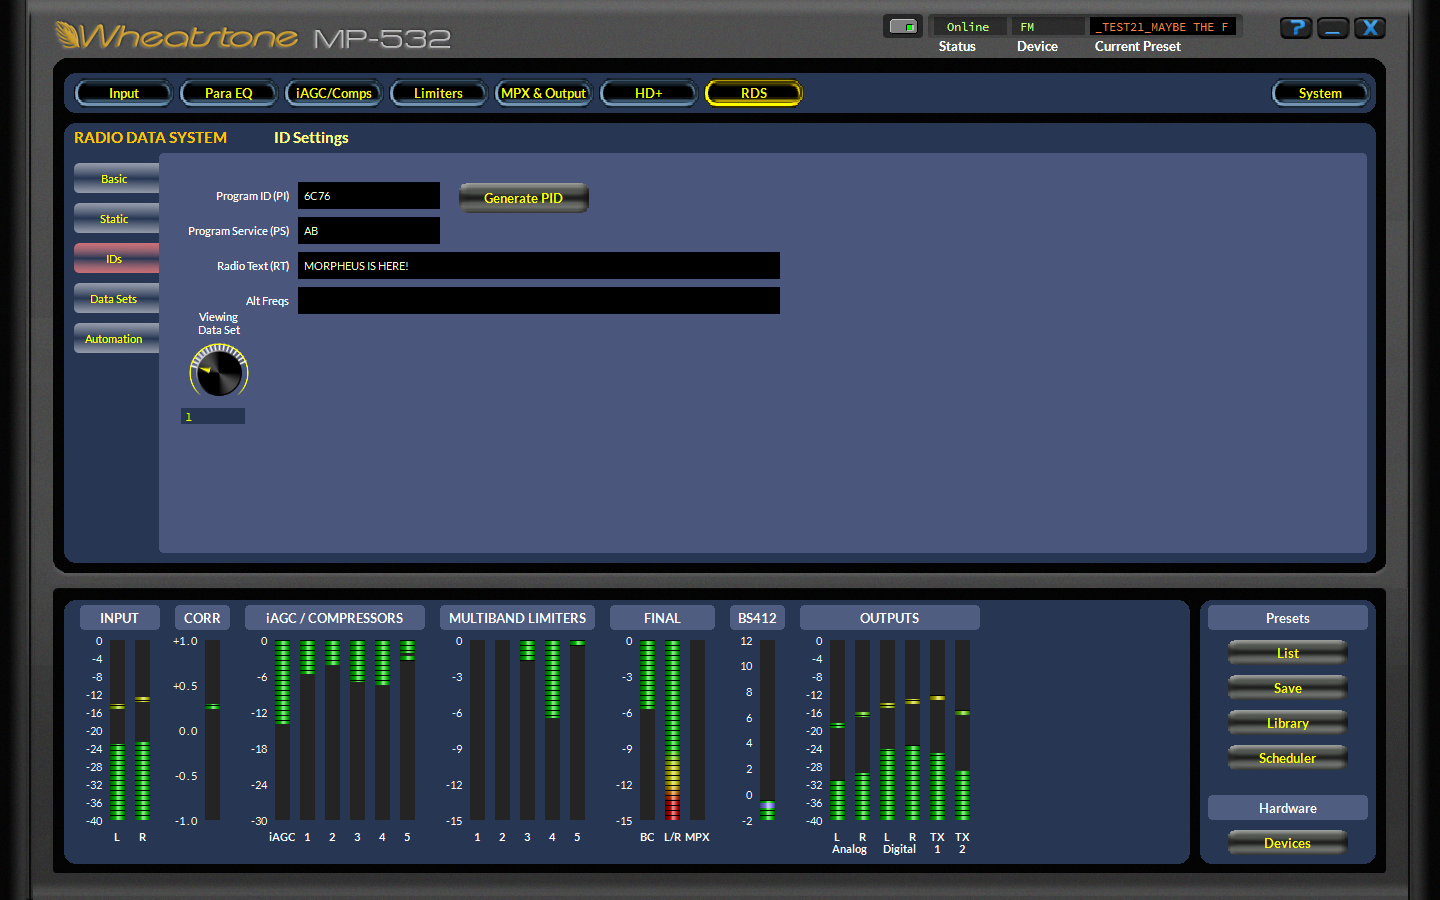The height and width of the screenshot is (900, 1440).
Task: Open the Data Sets section
Action: (116, 298)
